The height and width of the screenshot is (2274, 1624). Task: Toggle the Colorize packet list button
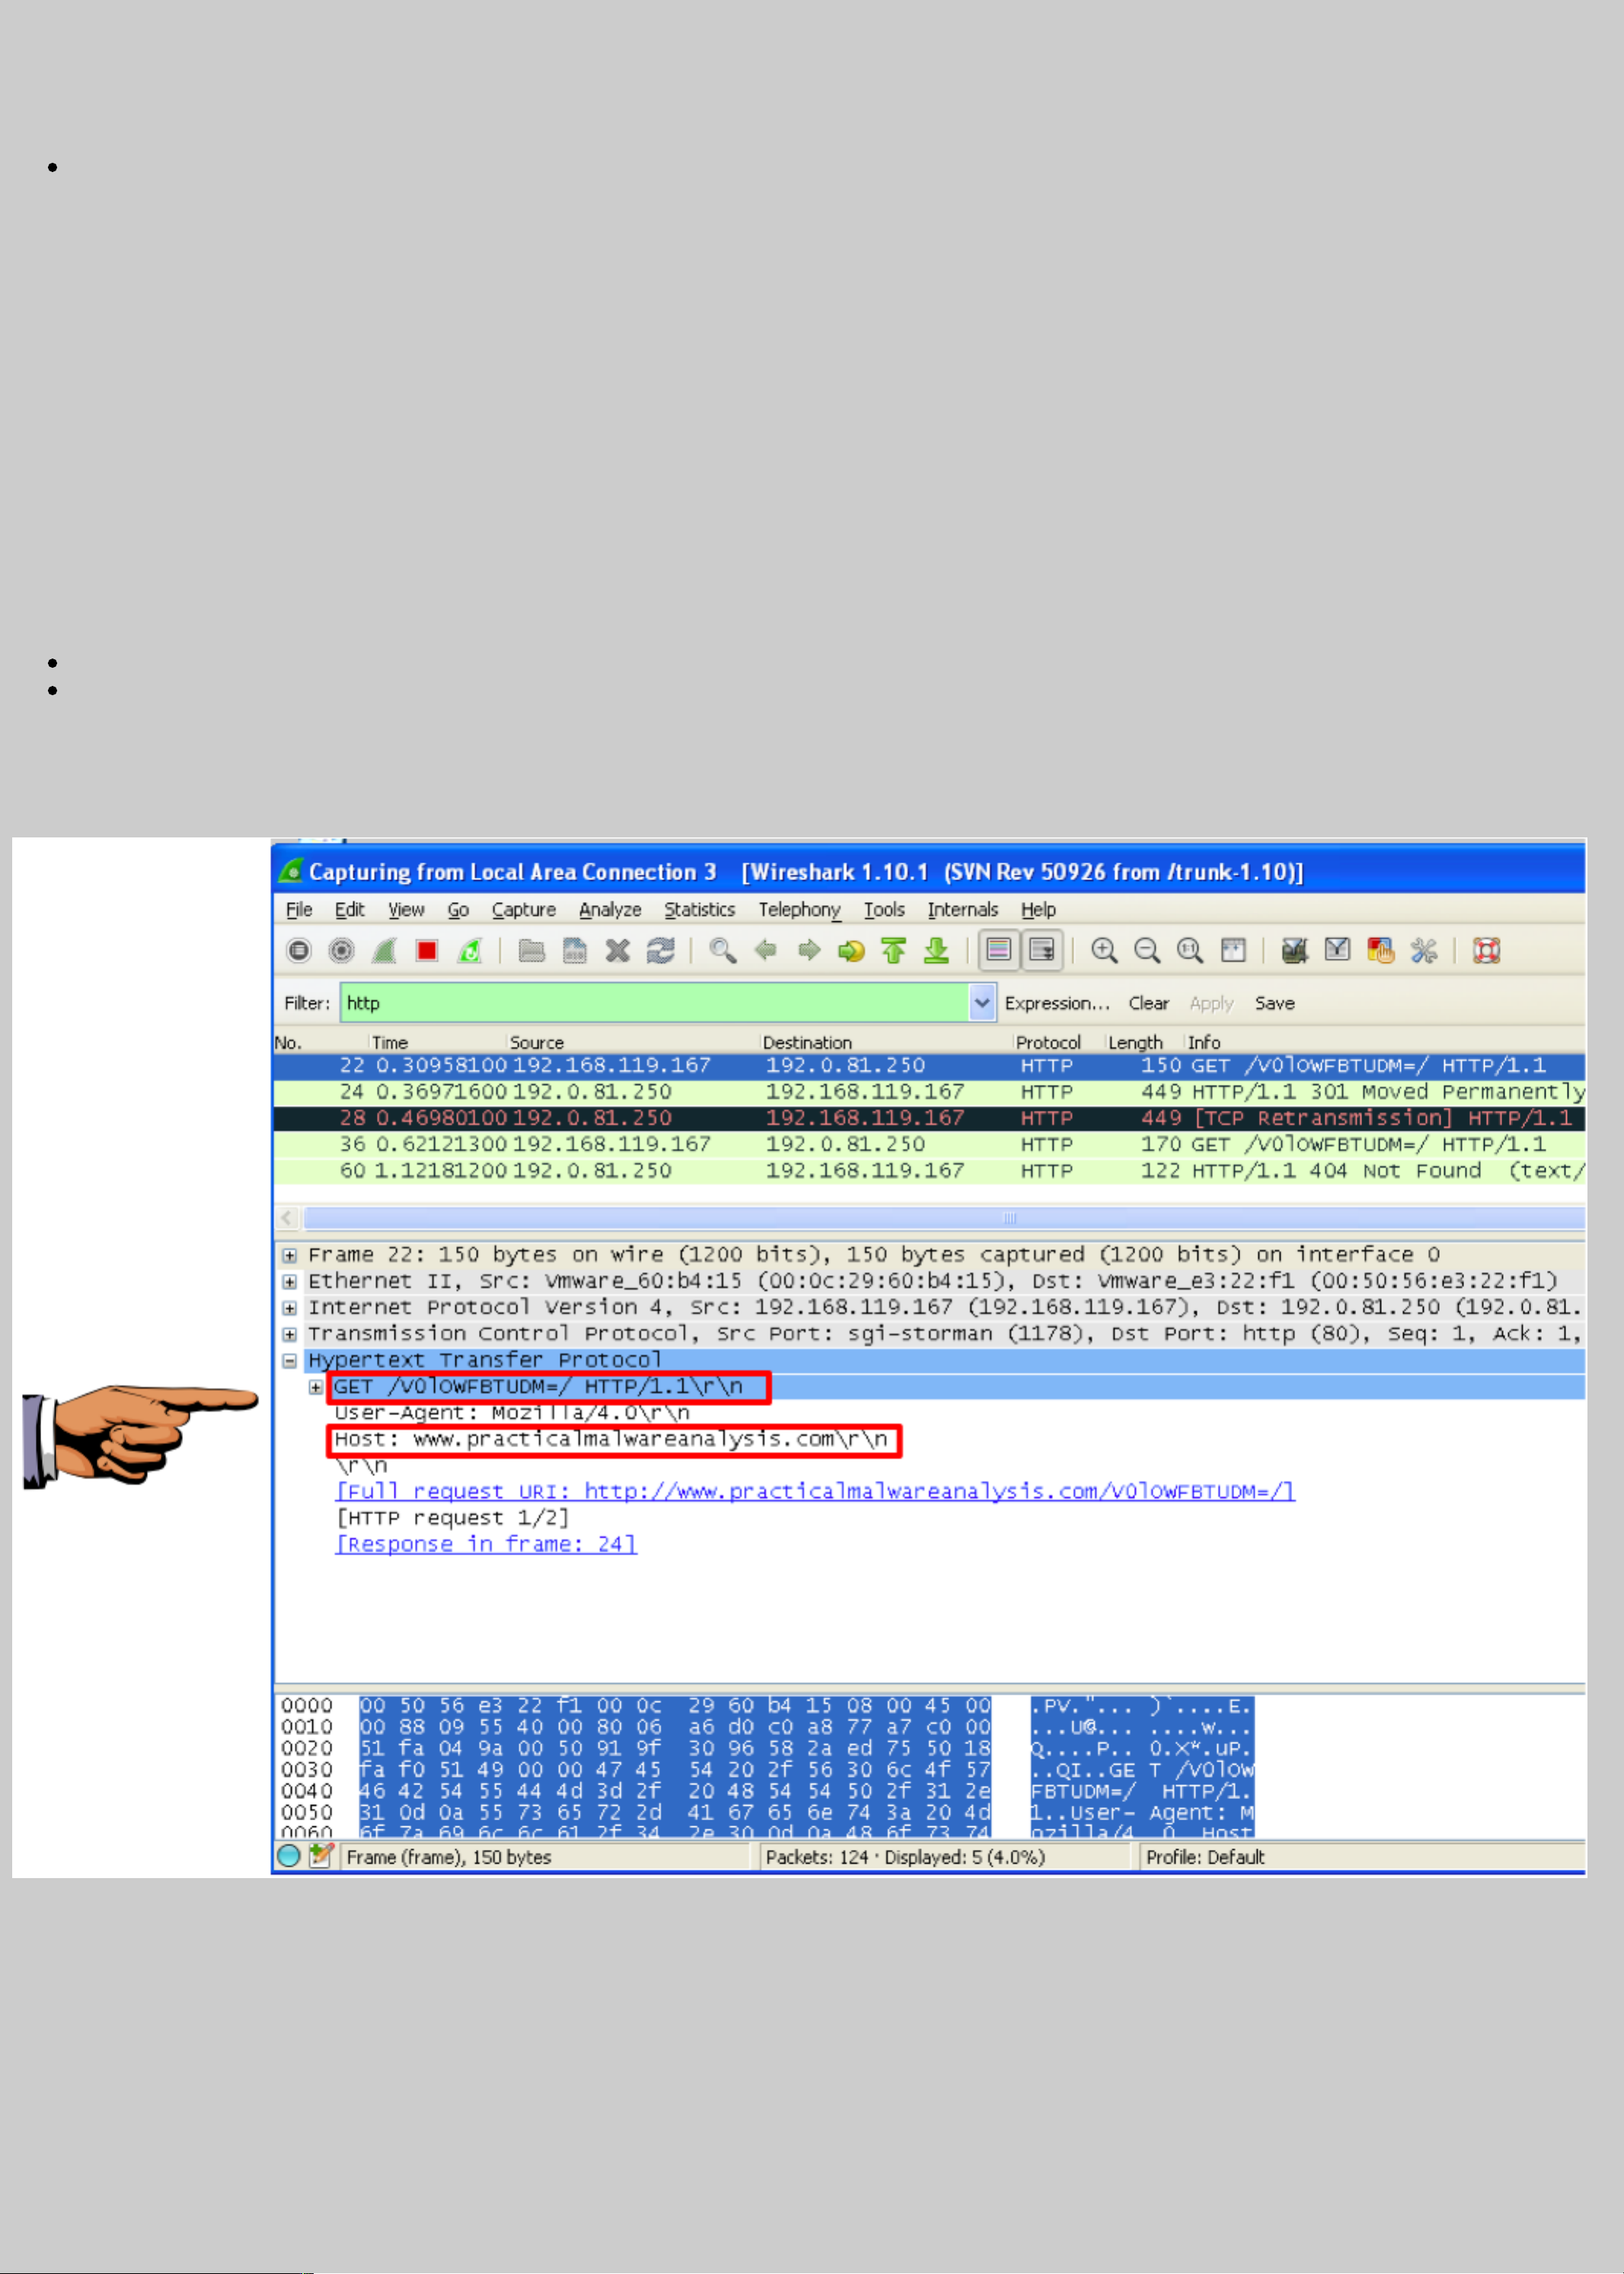pos(998,950)
